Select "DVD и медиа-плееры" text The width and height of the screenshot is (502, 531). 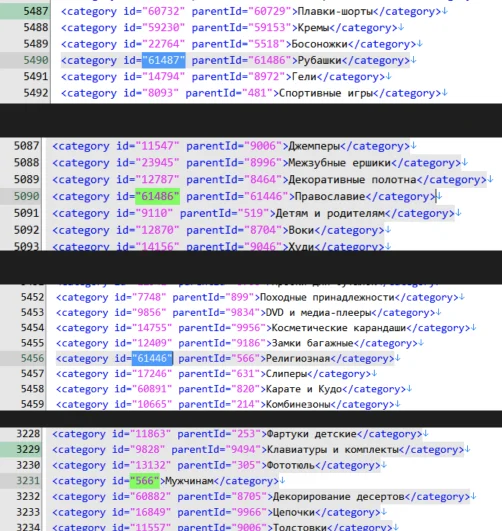[319, 313]
